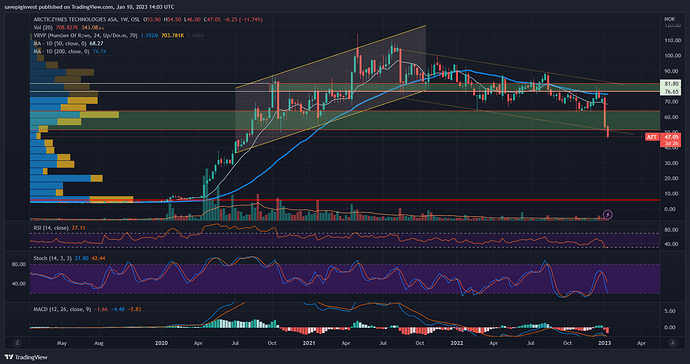Screen dimensions: 690x364
Task: Click the Z timezone button at bottom left
Action: click(17, 343)
